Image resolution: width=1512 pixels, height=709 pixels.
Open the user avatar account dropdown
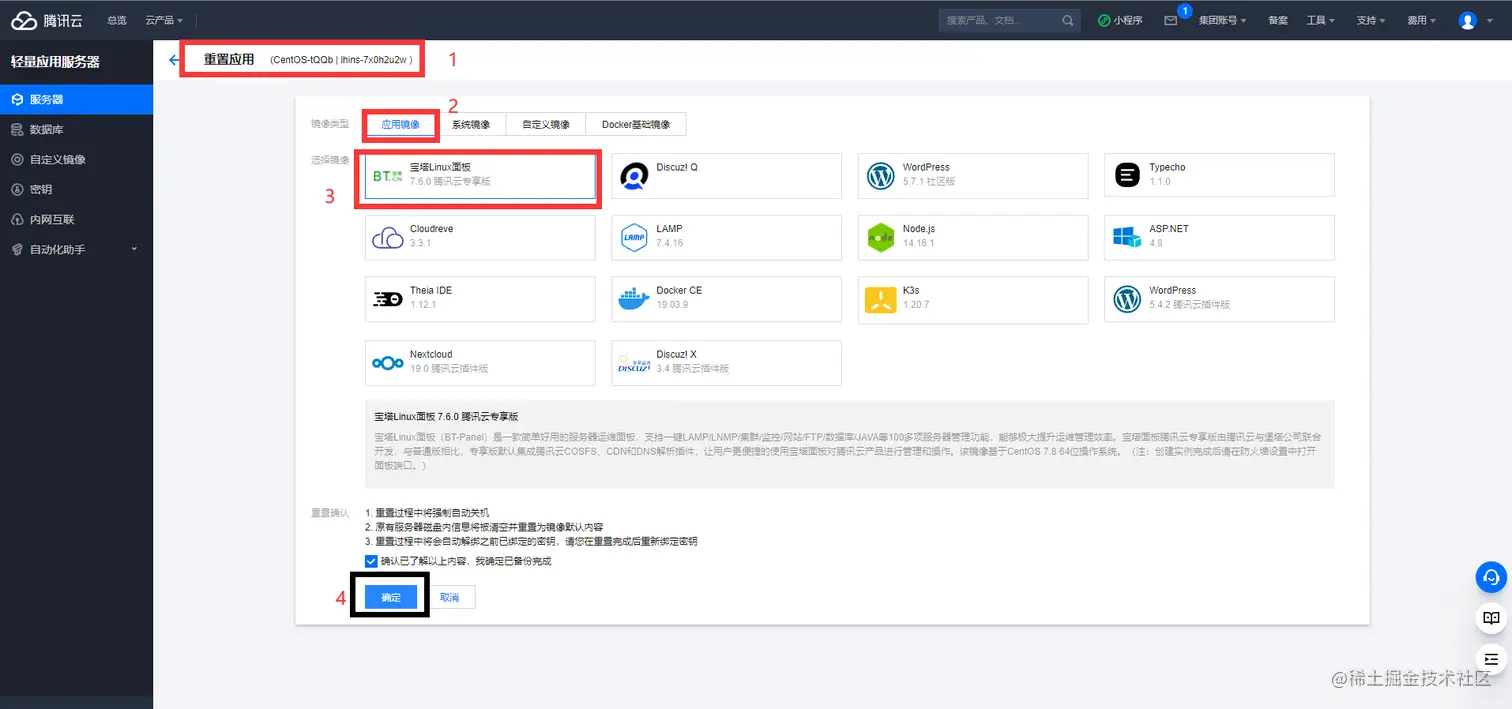point(1474,20)
